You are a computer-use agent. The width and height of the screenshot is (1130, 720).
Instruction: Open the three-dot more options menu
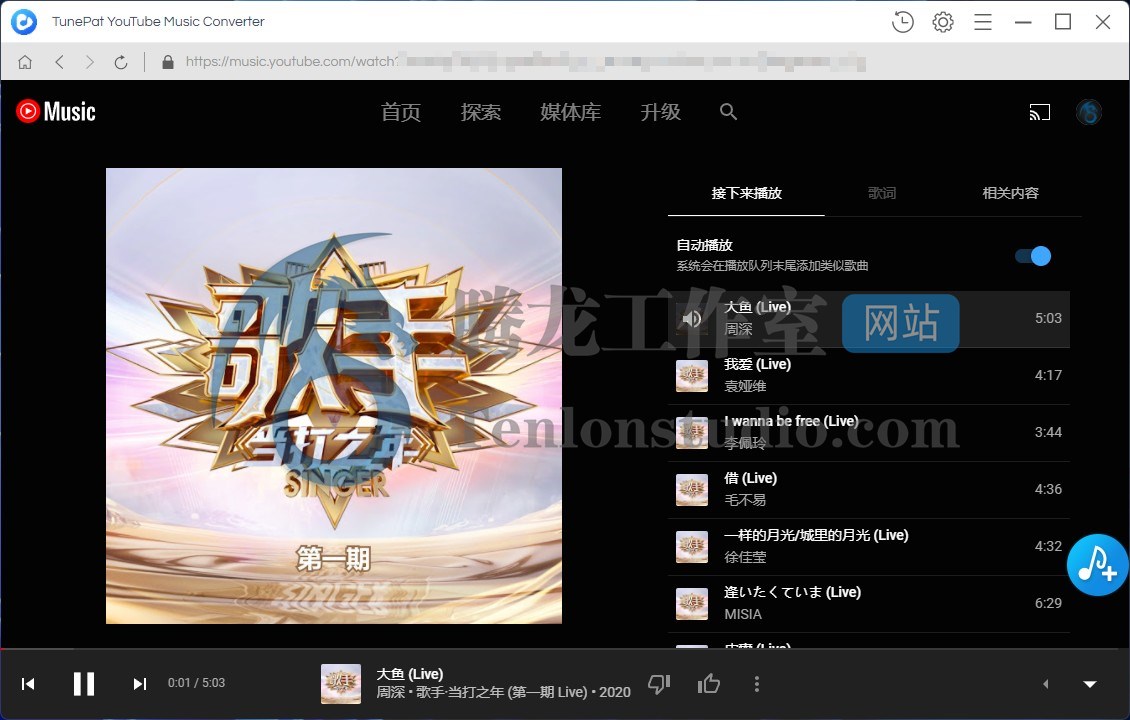pos(757,684)
